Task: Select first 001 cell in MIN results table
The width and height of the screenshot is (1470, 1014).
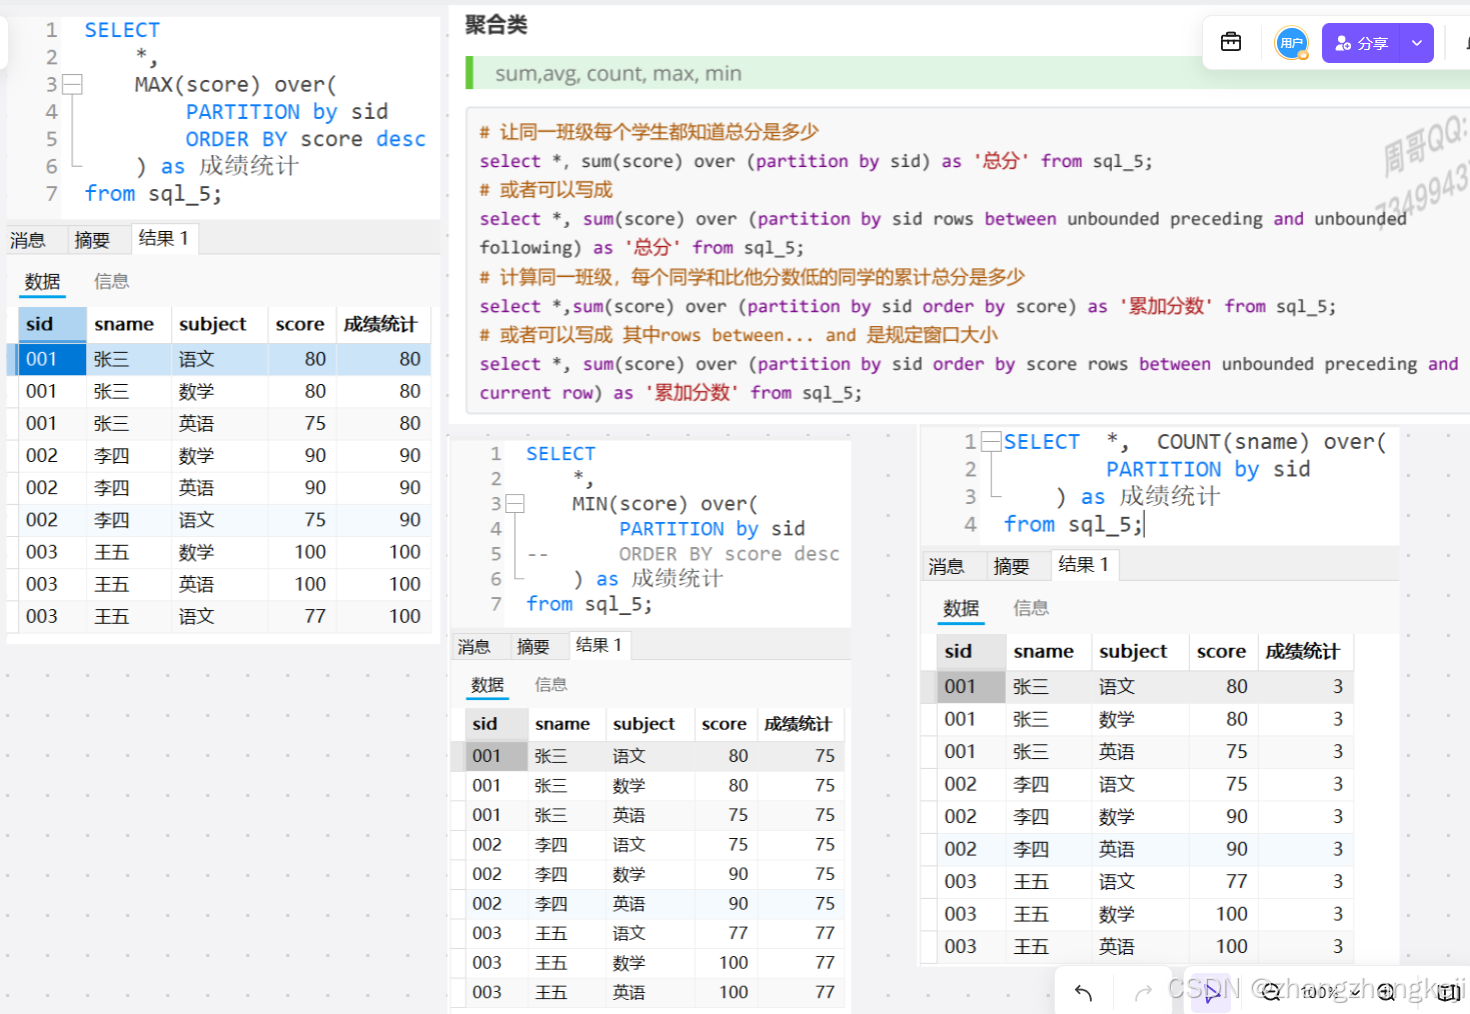Action: pos(496,756)
